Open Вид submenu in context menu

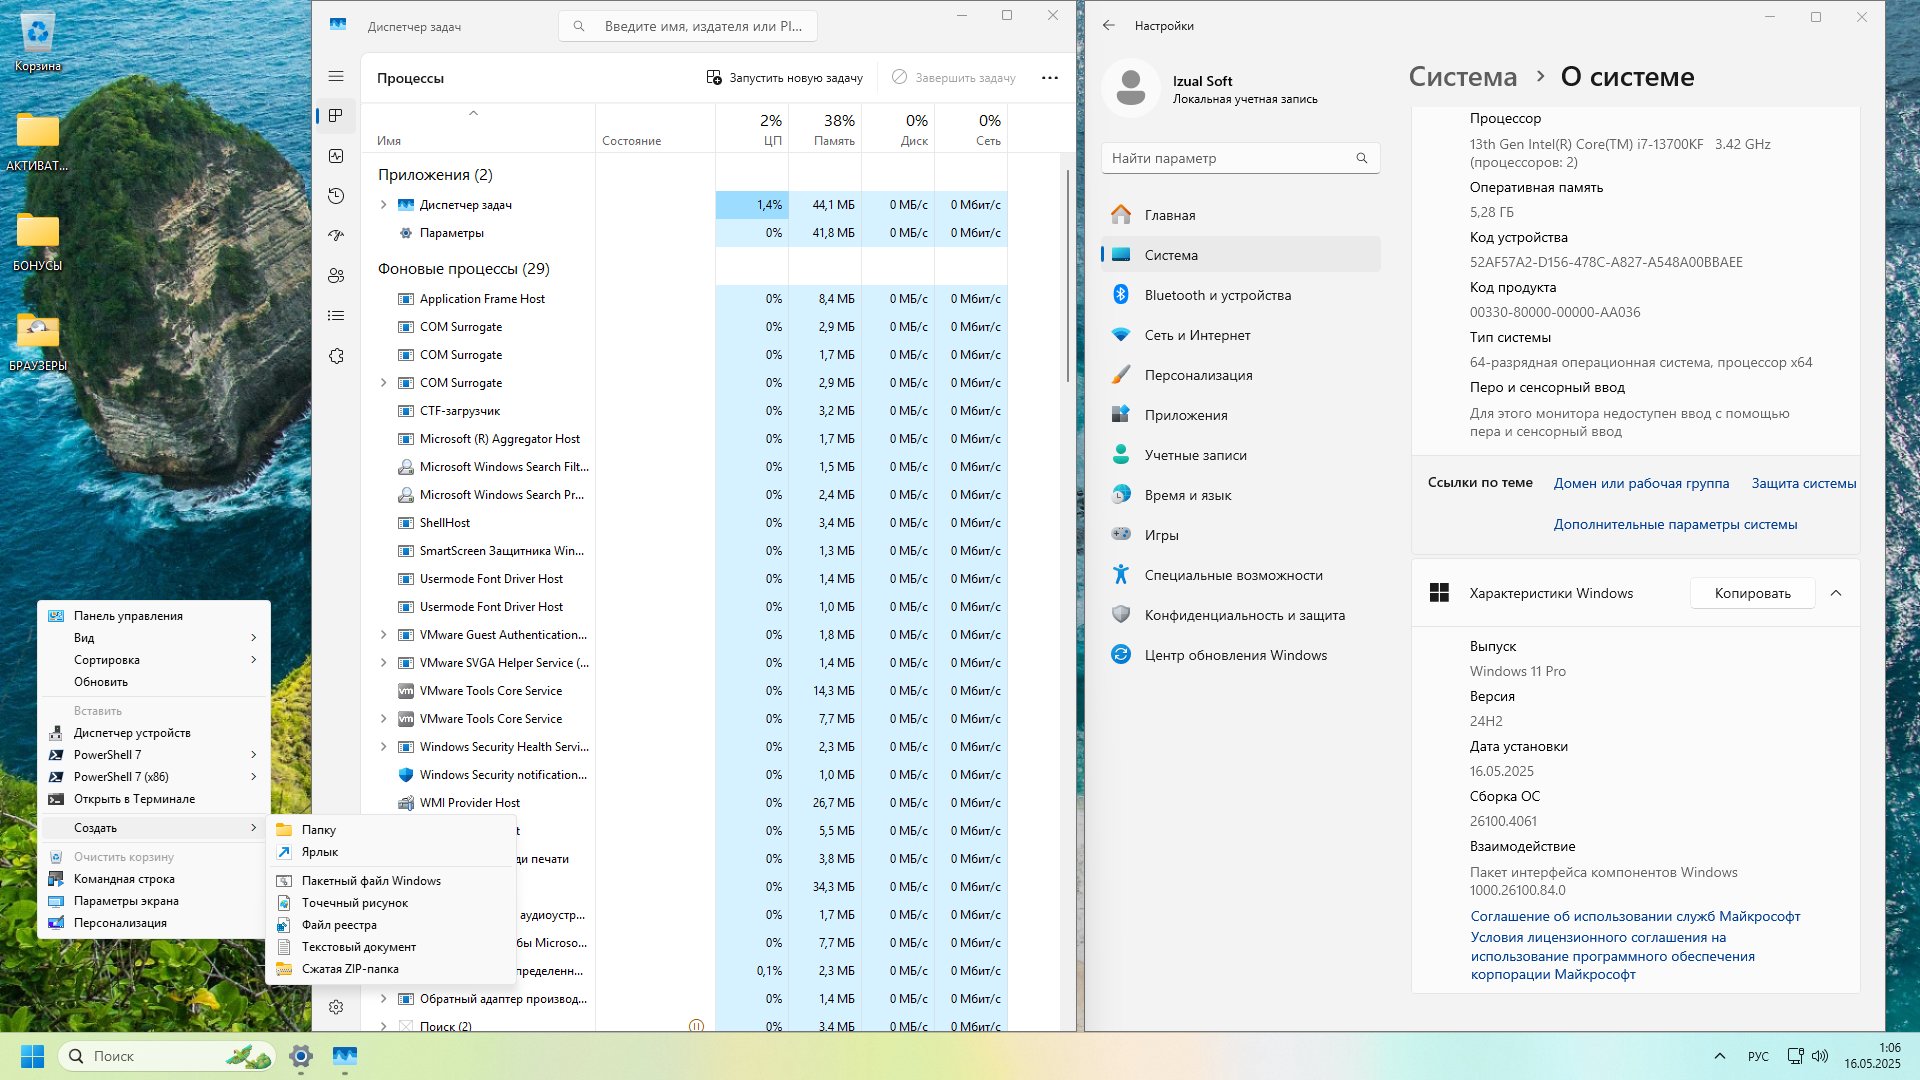(154, 638)
